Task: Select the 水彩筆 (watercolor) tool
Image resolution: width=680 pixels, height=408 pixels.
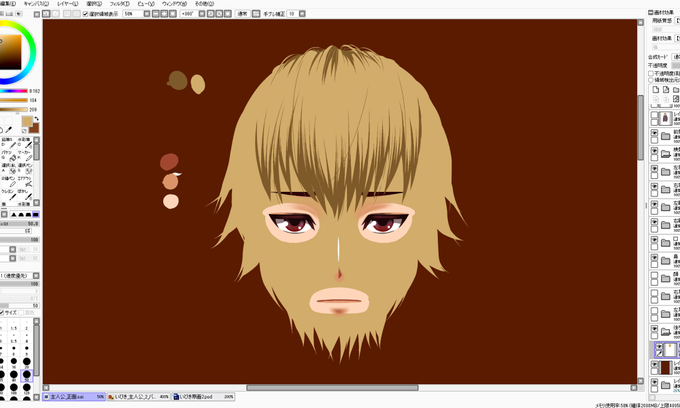Action: tap(25, 143)
